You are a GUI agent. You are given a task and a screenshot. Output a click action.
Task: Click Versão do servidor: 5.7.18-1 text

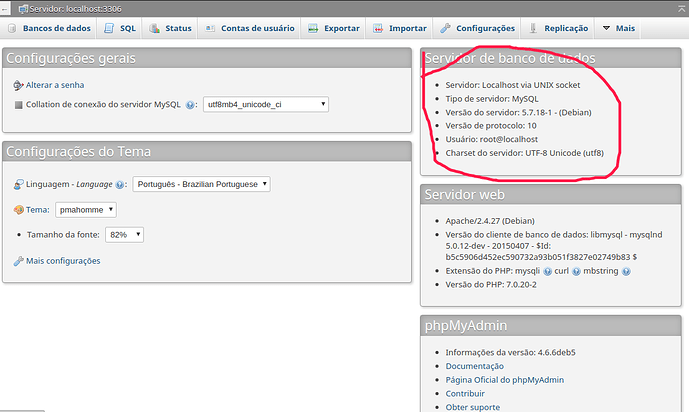[x=519, y=112]
